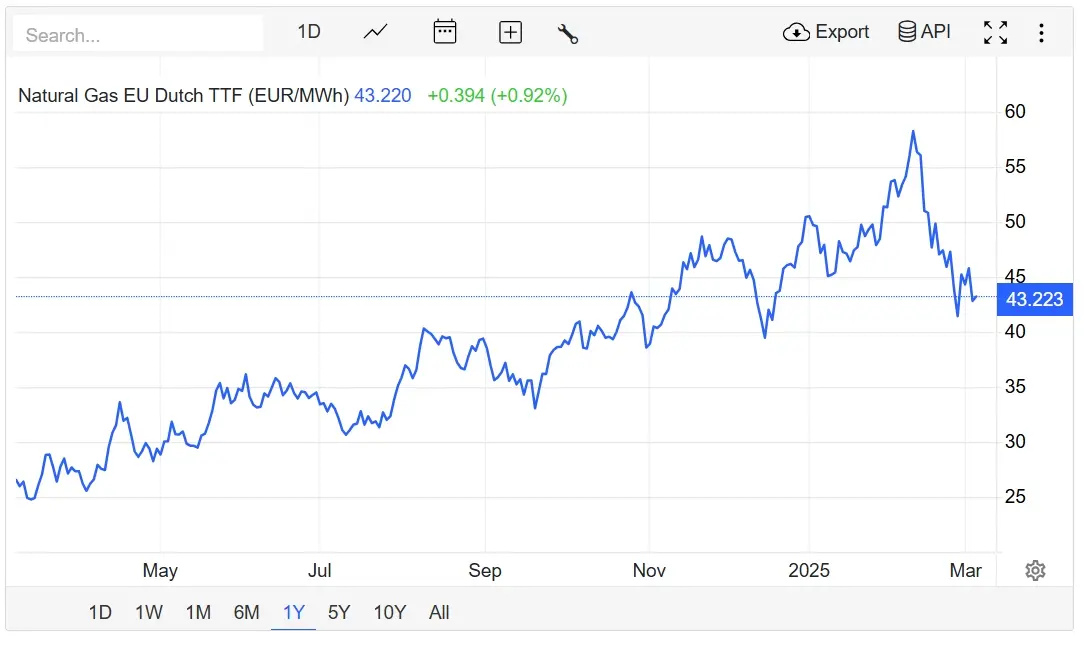Image resolution: width=1084 pixels, height=648 pixels.
Task: Open the 1D interval dropdown in toolbar
Action: 309,32
